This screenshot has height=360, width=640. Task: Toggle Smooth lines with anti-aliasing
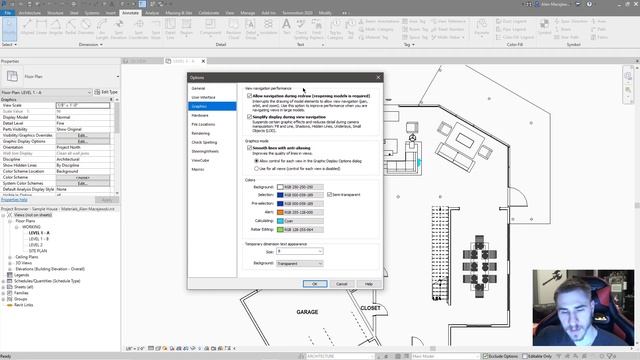[249, 148]
